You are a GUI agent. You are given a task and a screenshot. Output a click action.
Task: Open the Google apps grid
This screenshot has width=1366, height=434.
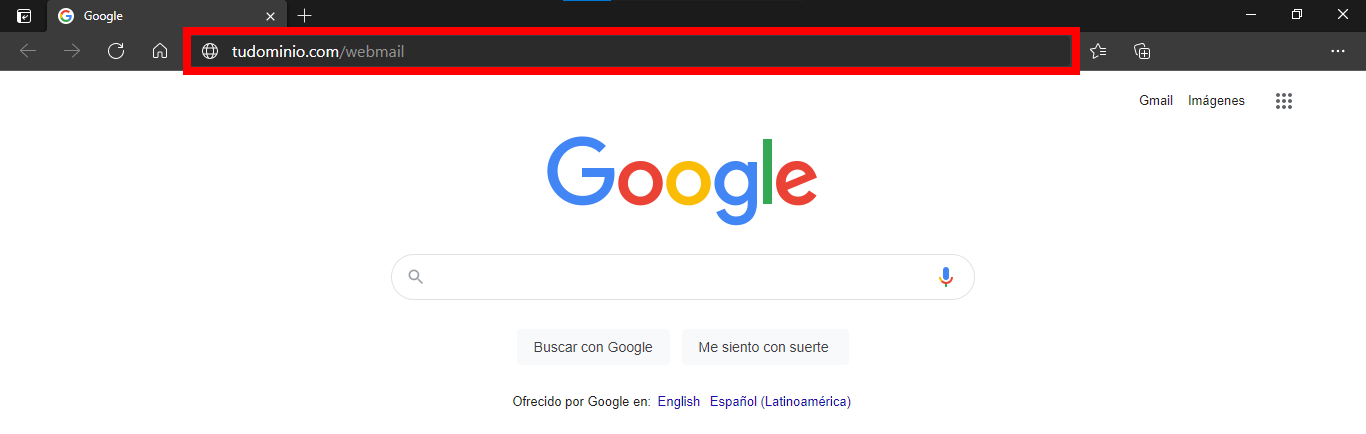click(x=1285, y=101)
